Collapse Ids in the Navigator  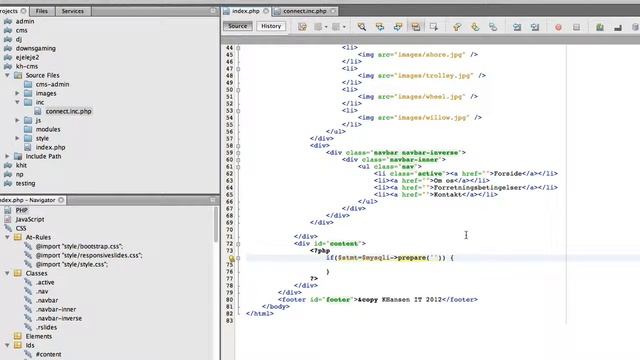pyautogui.click(x=7, y=345)
